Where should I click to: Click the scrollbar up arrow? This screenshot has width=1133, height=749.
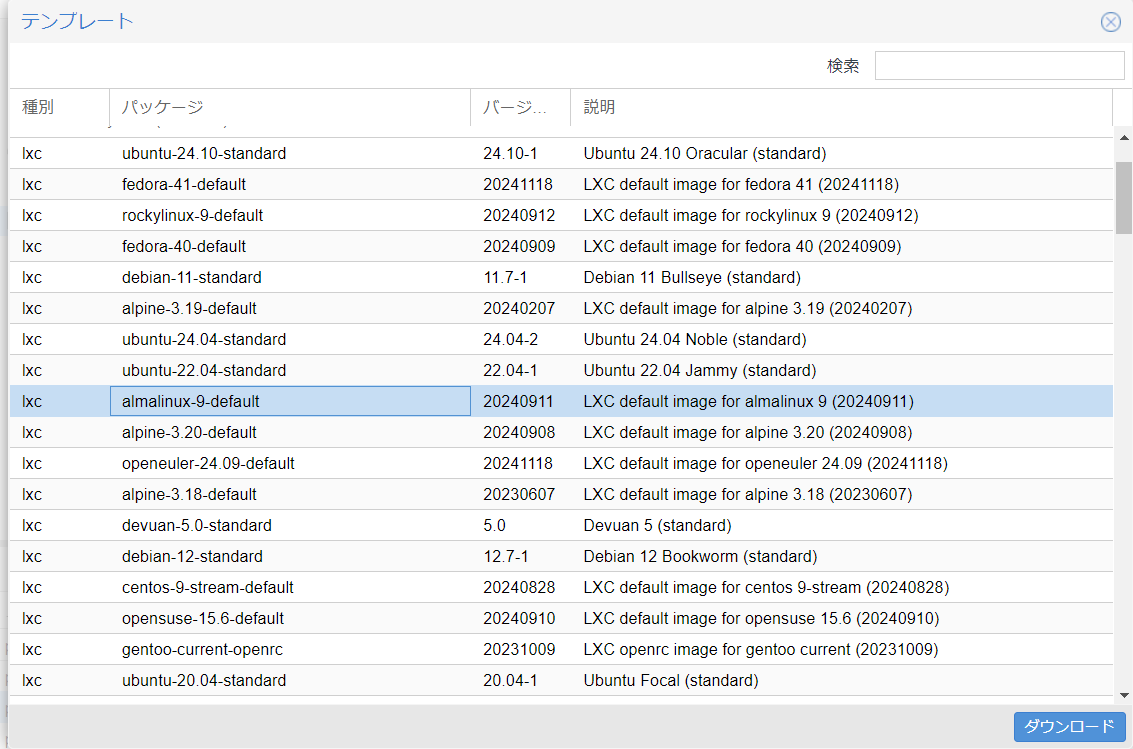pos(1124,137)
